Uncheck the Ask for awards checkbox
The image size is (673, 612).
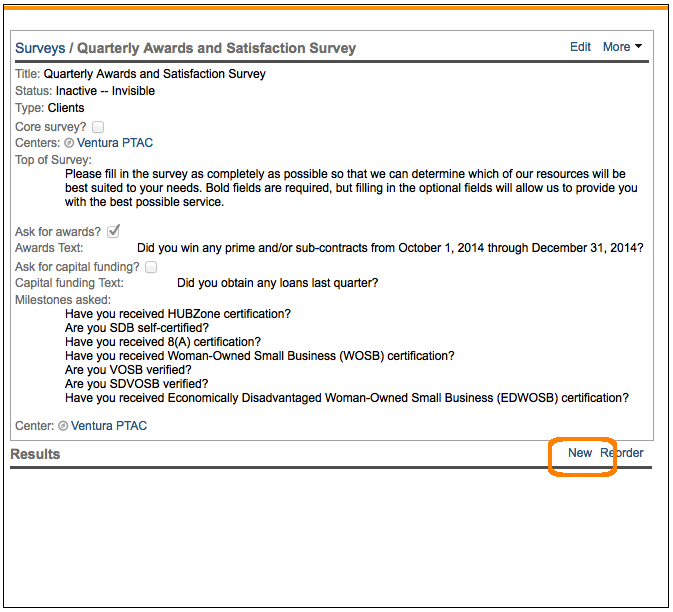tap(113, 232)
